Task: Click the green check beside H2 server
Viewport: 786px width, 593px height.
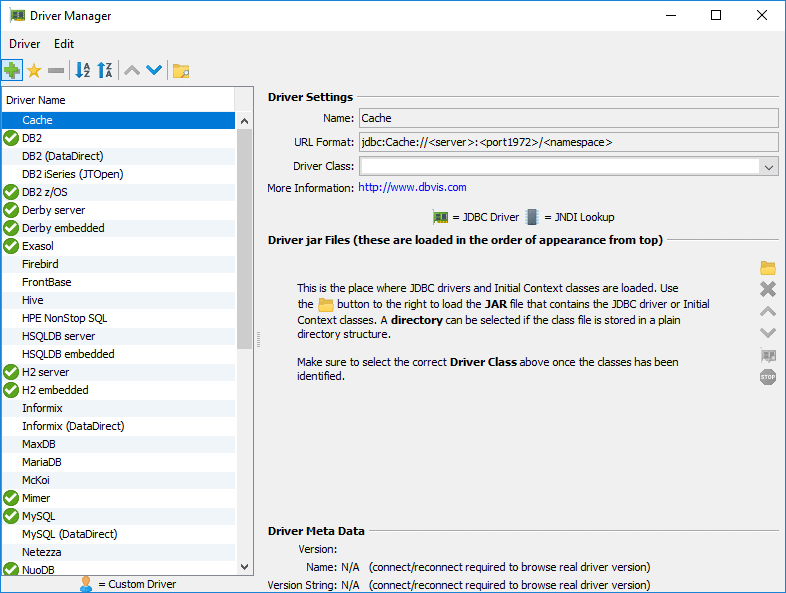Action: (11, 372)
